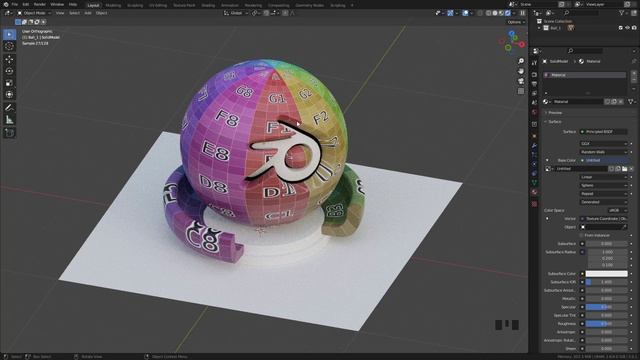Toggle camera view with the camera gizmo icon
This screenshot has width=640, height=360.
[521, 81]
